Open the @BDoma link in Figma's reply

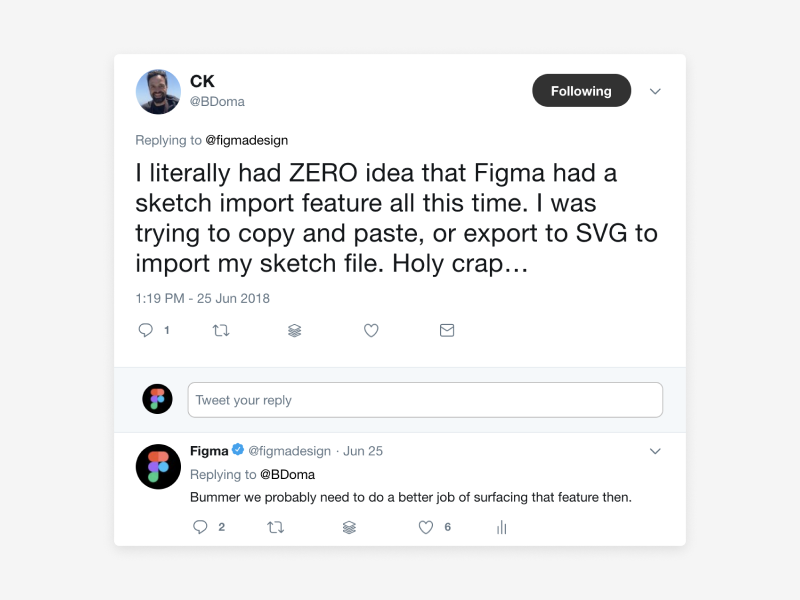pos(288,474)
